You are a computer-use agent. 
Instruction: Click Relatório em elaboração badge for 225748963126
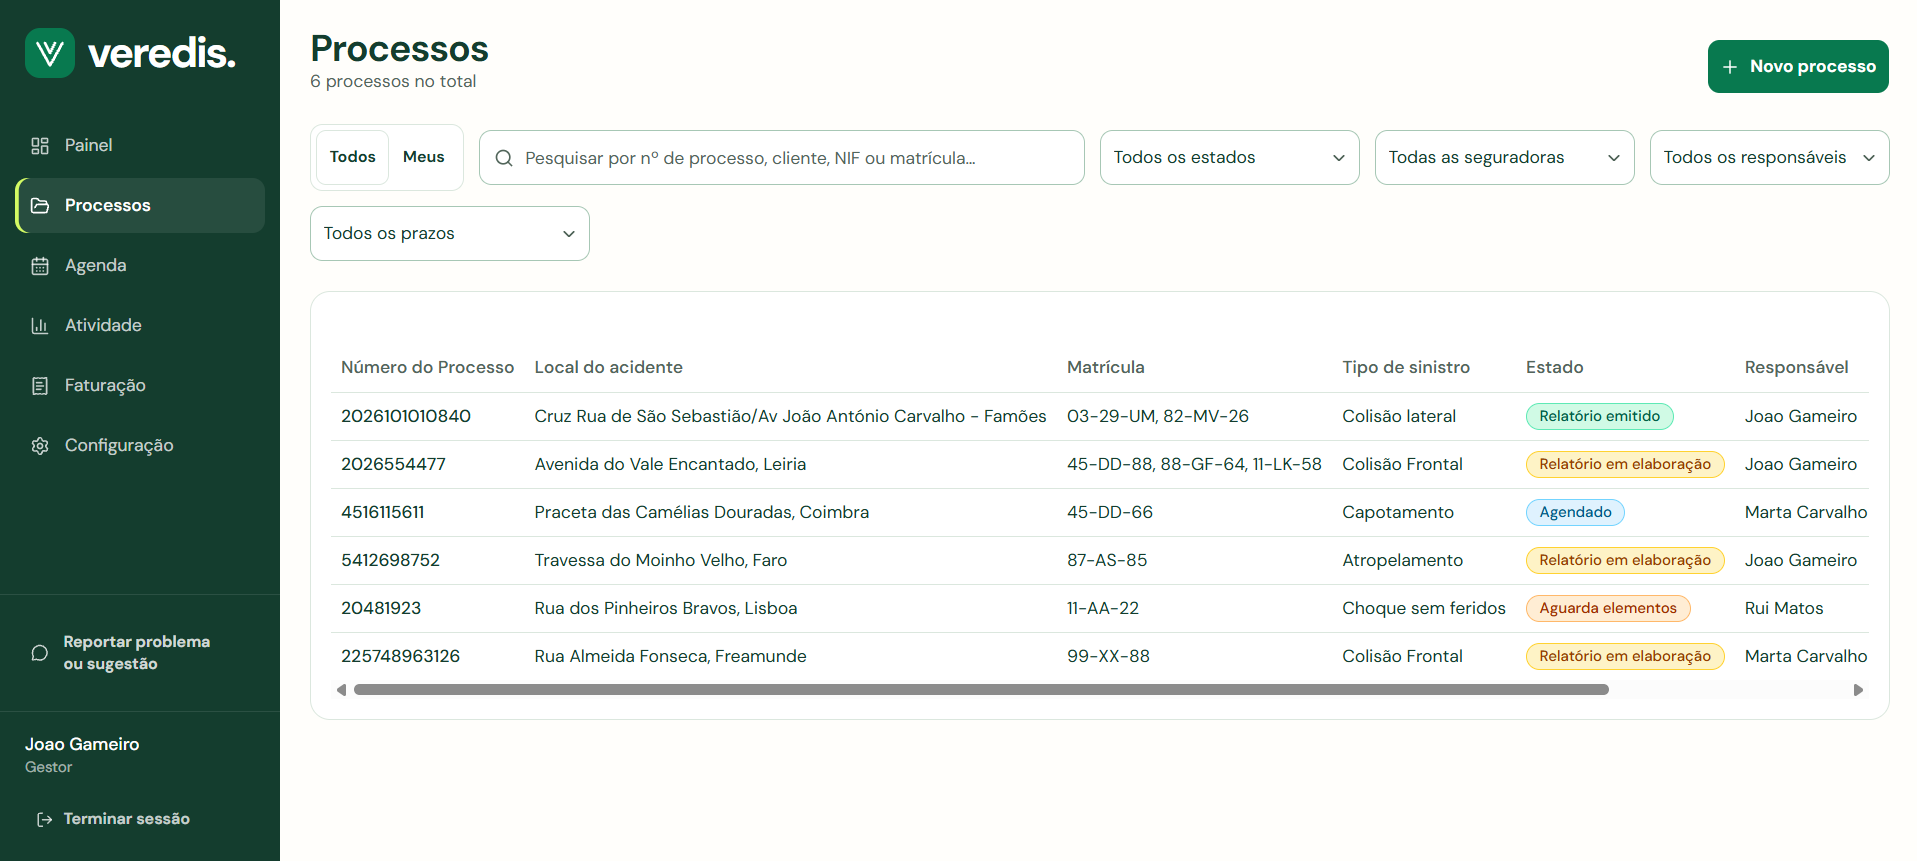[x=1625, y=657]
